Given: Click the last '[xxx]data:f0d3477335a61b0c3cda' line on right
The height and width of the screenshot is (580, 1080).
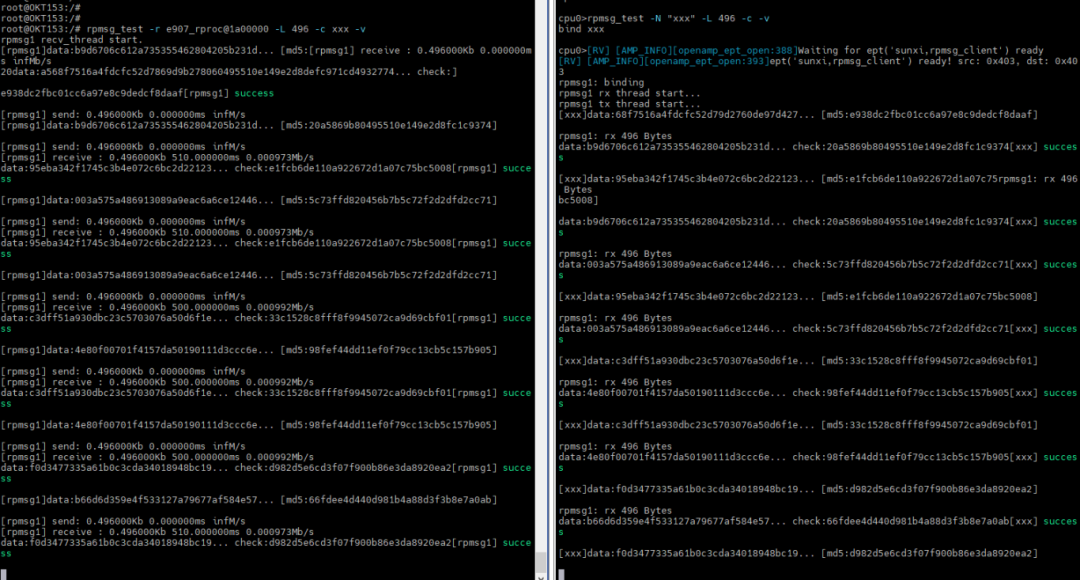Looking at the screenshot, I should click(x=798, y=554).
